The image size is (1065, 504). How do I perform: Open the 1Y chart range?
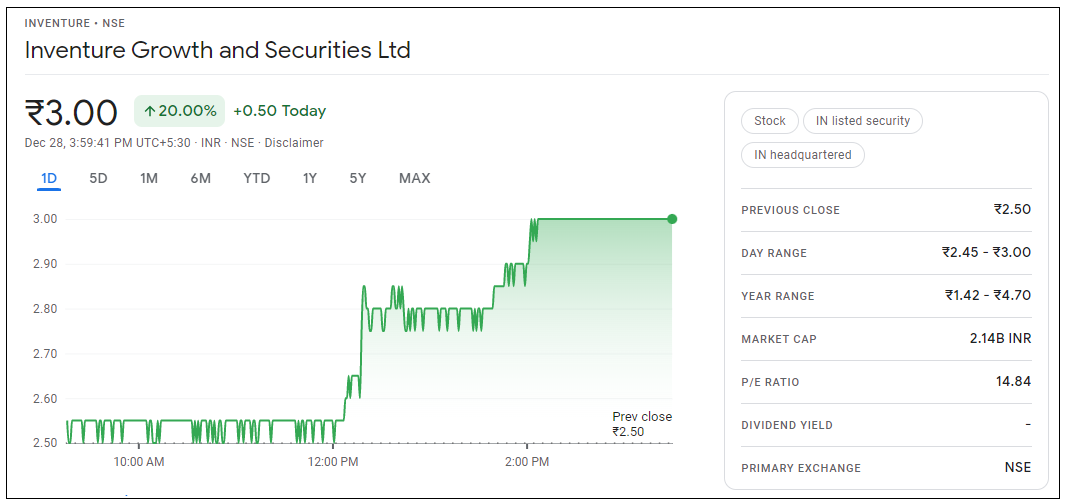click(310, 179)
